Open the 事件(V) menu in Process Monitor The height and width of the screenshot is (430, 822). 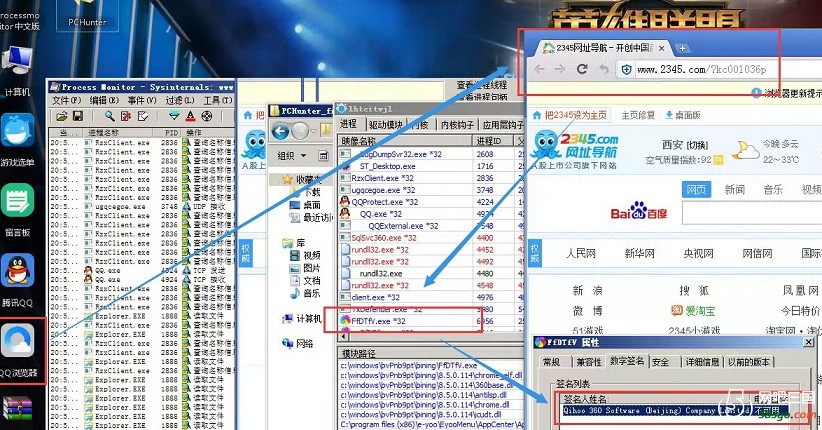[x=142, y=100]
